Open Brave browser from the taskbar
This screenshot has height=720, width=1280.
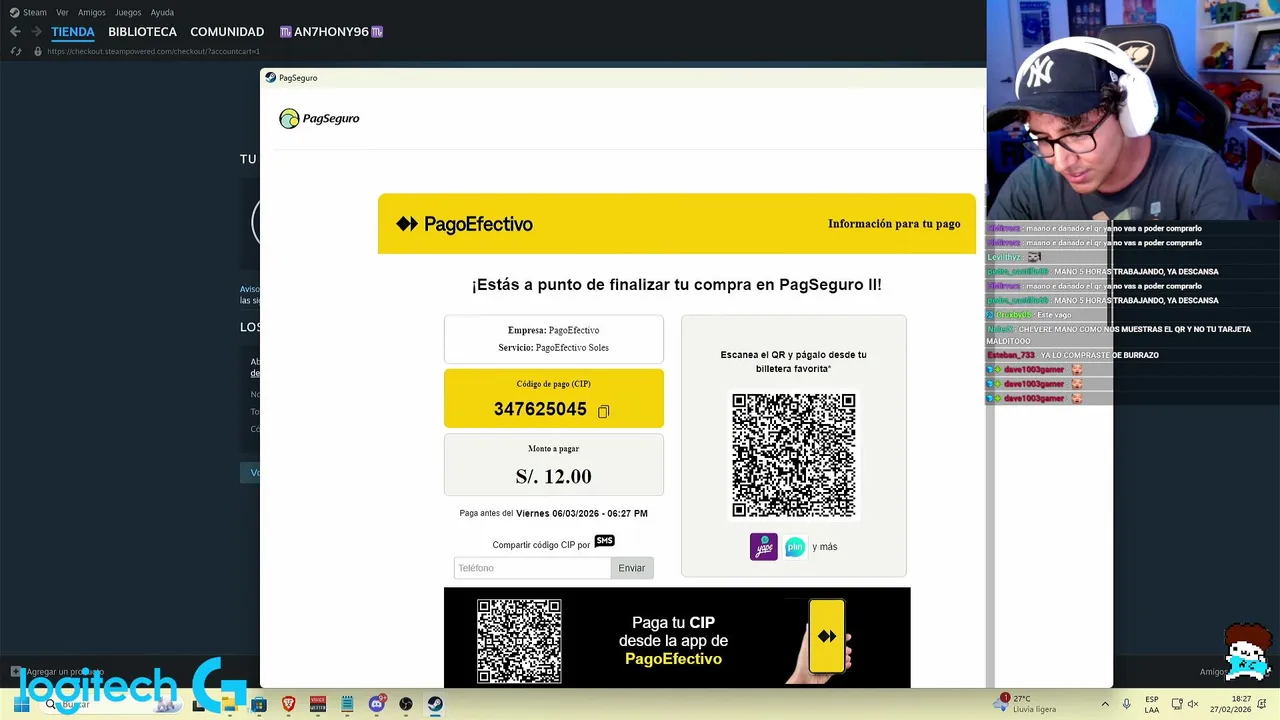coord(289,704)
